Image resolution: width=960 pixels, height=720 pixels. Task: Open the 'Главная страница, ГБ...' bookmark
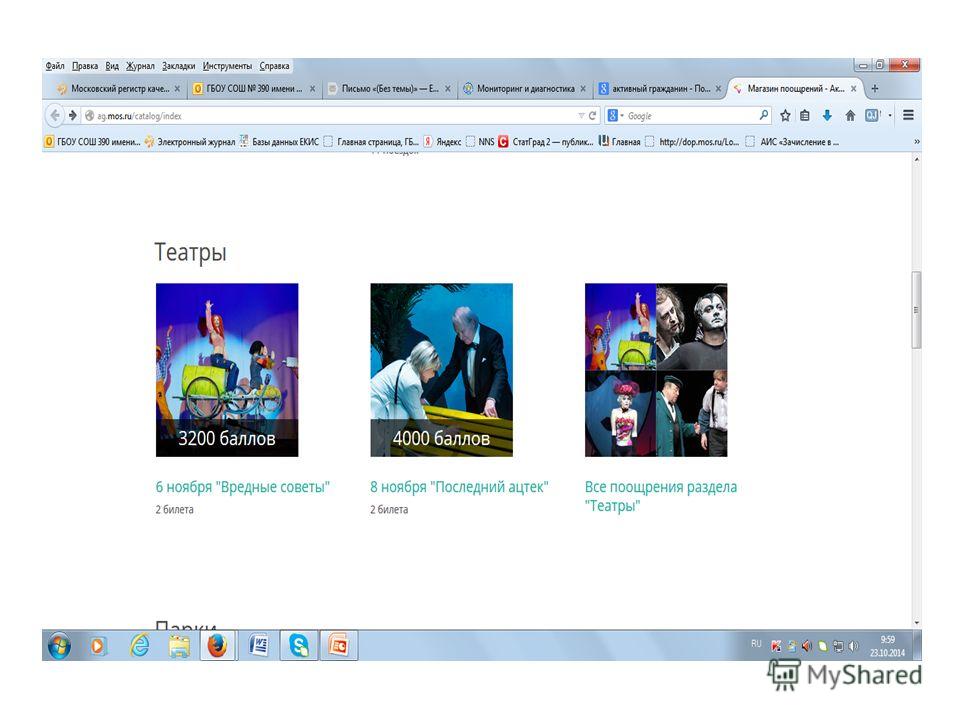(x=371, y=141)
